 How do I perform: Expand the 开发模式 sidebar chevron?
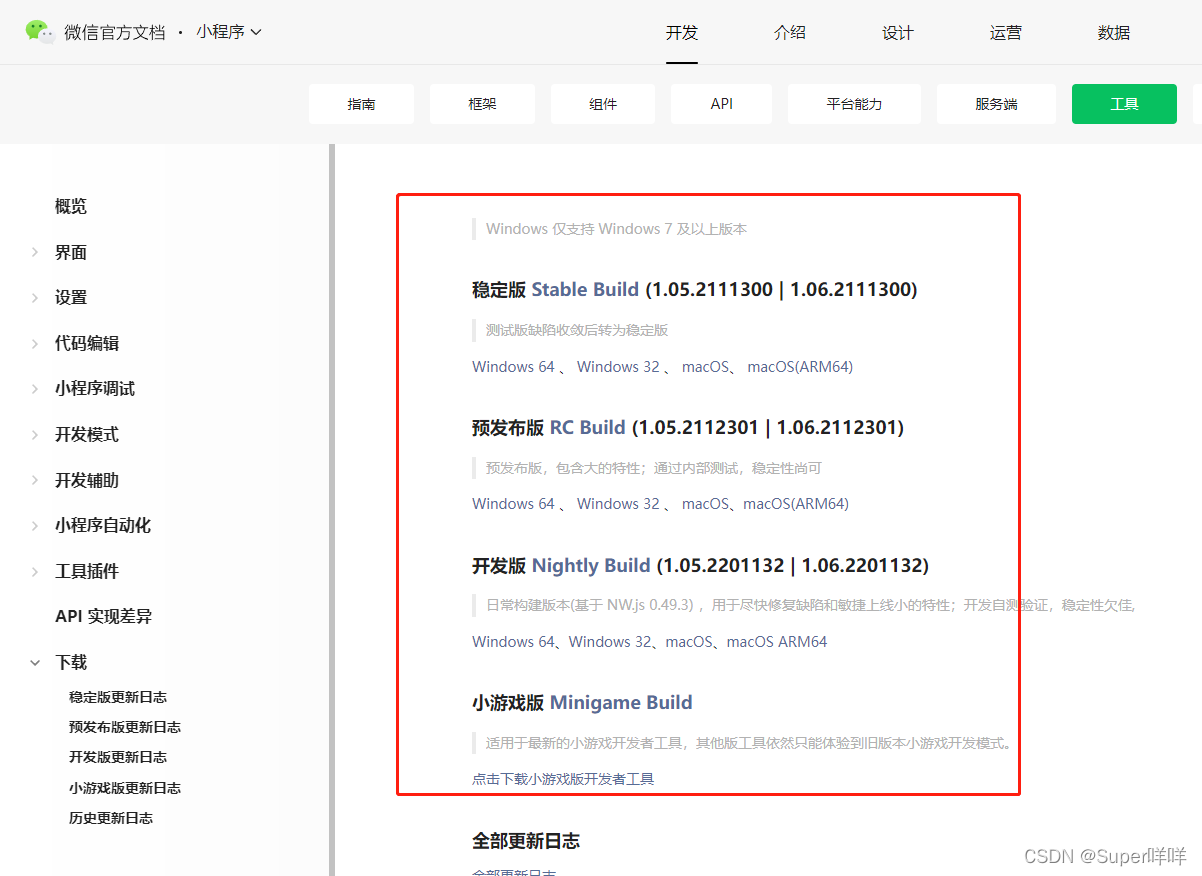point(34,434)
